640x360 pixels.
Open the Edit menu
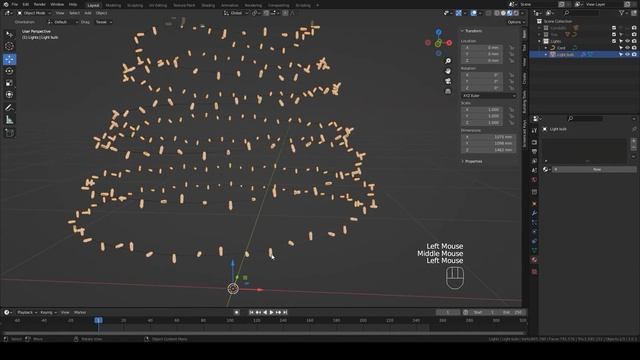pos(26,4)
